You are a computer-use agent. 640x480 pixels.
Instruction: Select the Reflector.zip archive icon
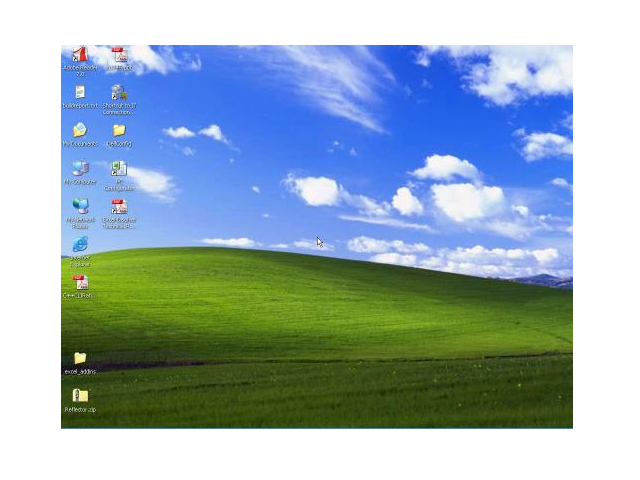(80, 396)
